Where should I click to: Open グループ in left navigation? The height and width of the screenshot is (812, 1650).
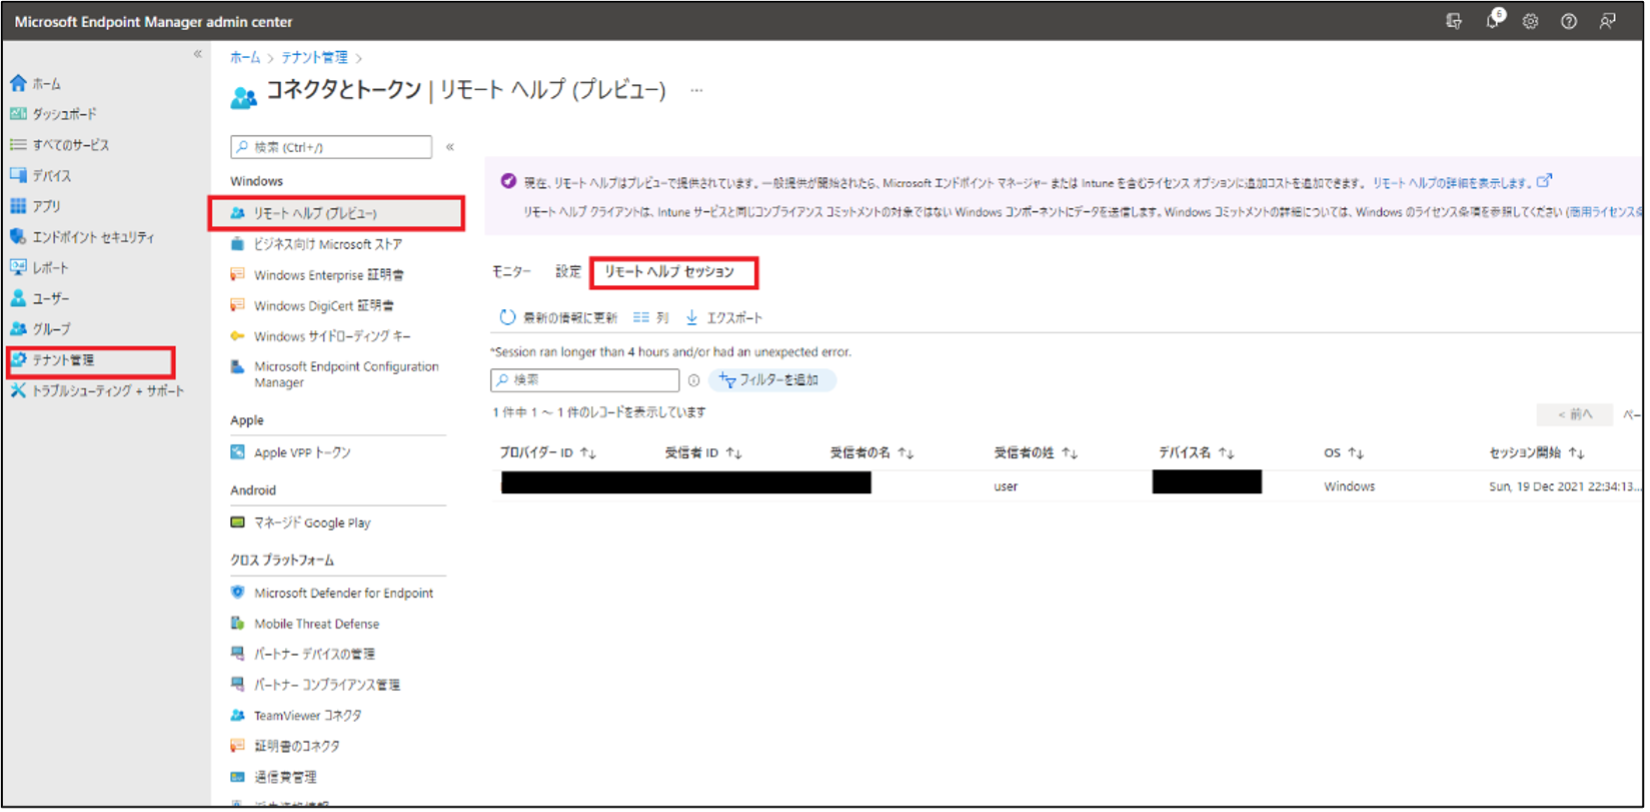pos(51,329)
